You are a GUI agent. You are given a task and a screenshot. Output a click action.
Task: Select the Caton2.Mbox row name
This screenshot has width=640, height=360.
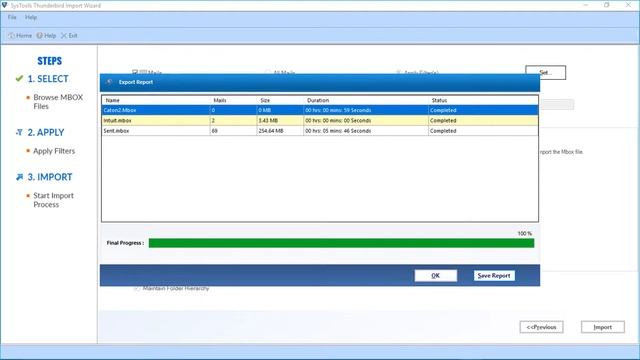point(120,110)
